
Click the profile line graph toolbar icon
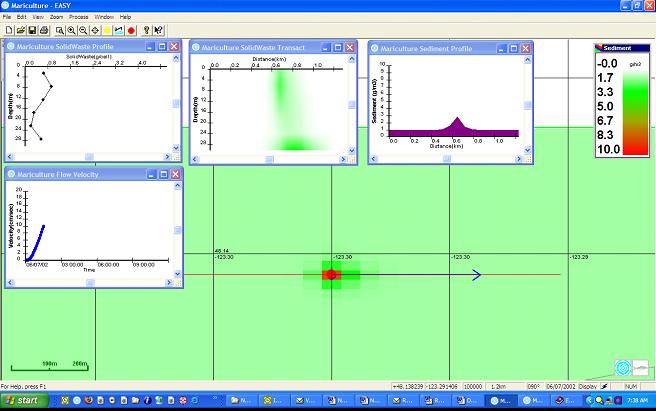click(x=118, y=30)
